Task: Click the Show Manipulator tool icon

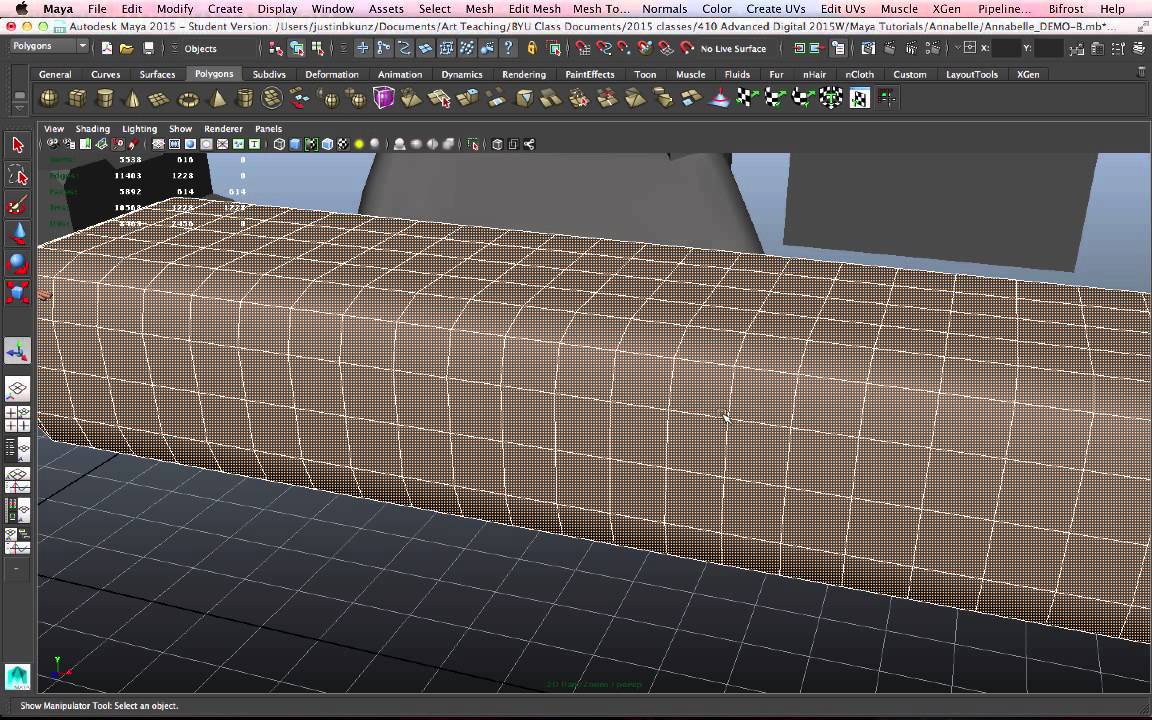Action: 18,351
